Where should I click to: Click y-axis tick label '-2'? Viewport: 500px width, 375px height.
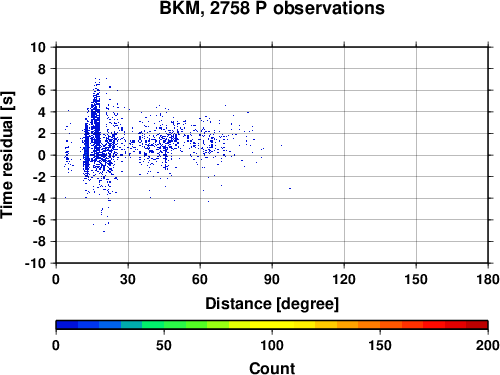39,177
